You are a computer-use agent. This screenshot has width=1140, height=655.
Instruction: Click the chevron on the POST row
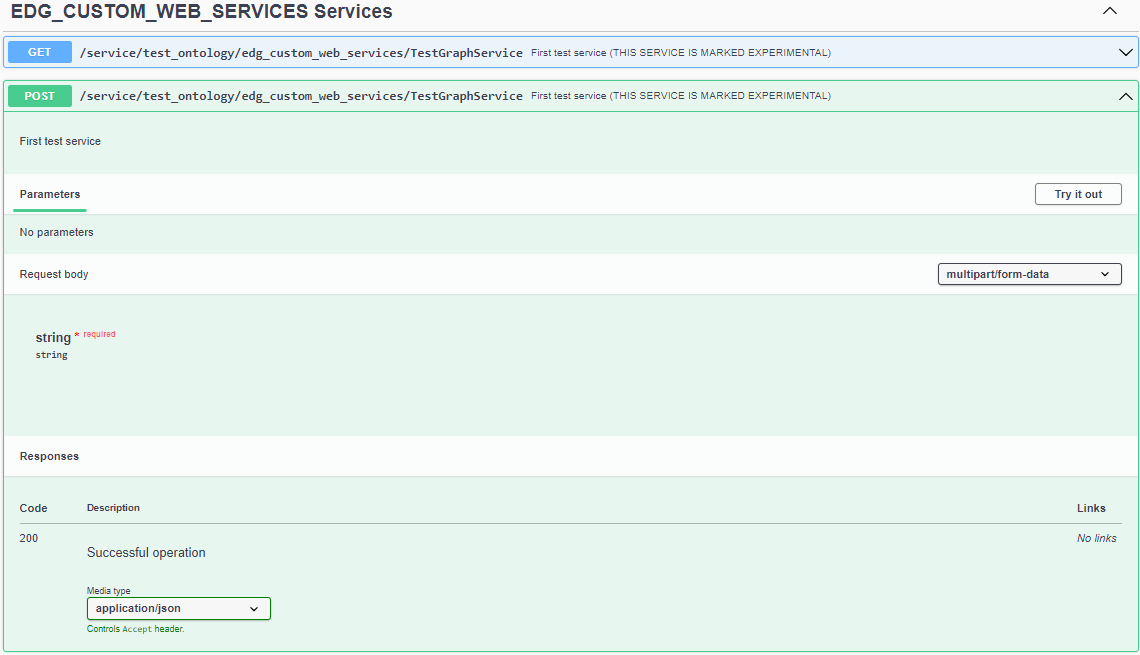[1124, 96]
